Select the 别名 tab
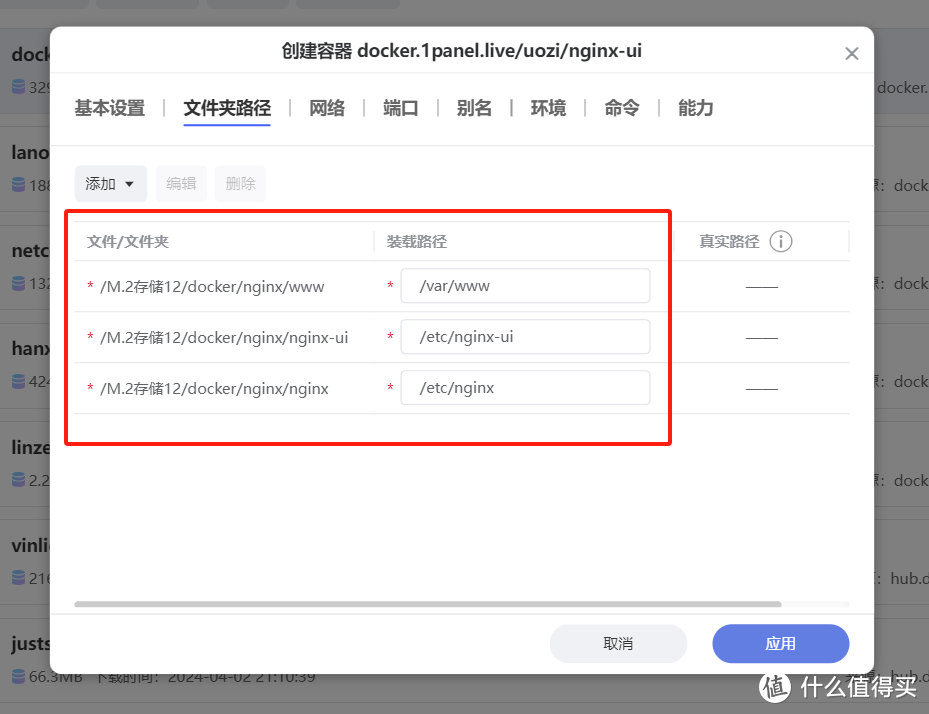The width and height of the screenshot is (929, 714). (x=474, y=108)
